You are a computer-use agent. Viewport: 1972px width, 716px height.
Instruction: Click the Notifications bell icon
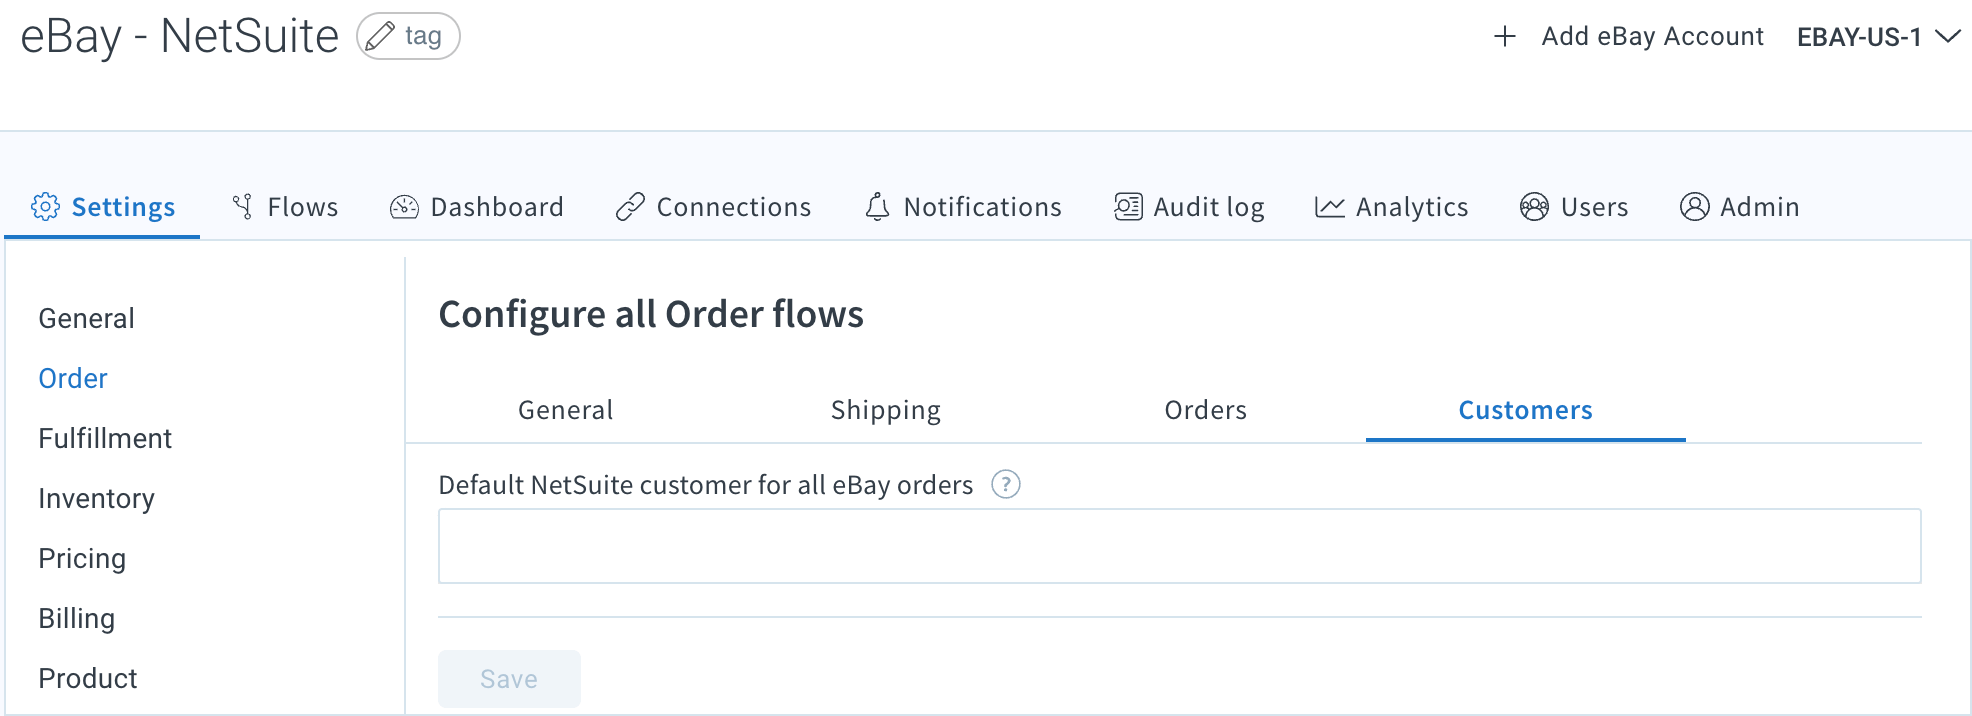[x=877, y=206]
